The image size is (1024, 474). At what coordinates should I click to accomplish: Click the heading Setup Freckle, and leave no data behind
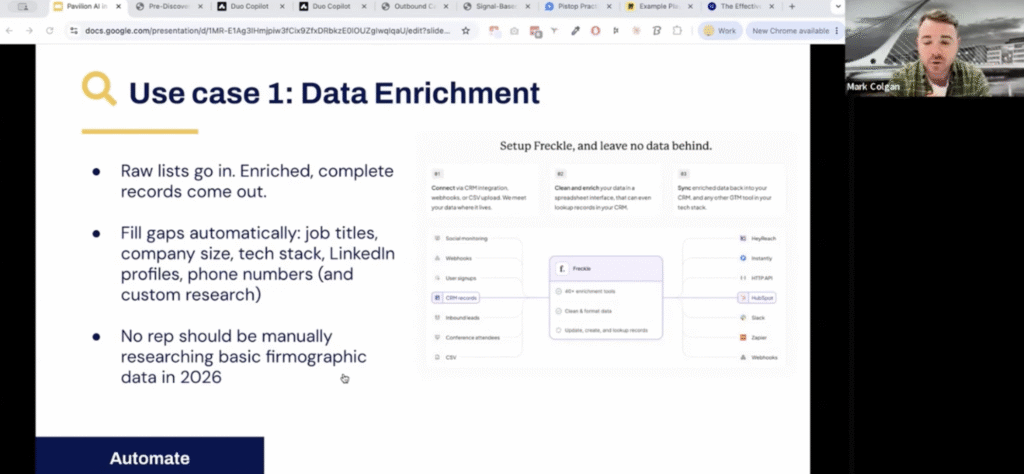(x=605, y=146)
